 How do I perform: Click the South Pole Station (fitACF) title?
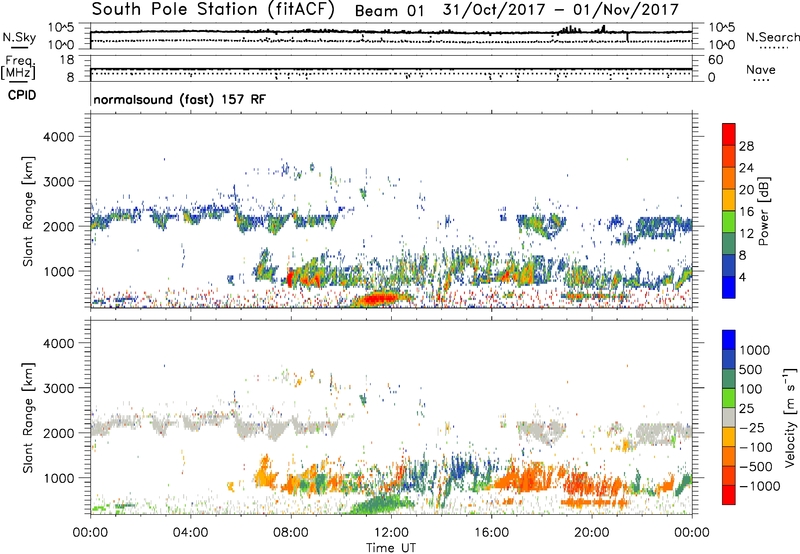point(213,10)
